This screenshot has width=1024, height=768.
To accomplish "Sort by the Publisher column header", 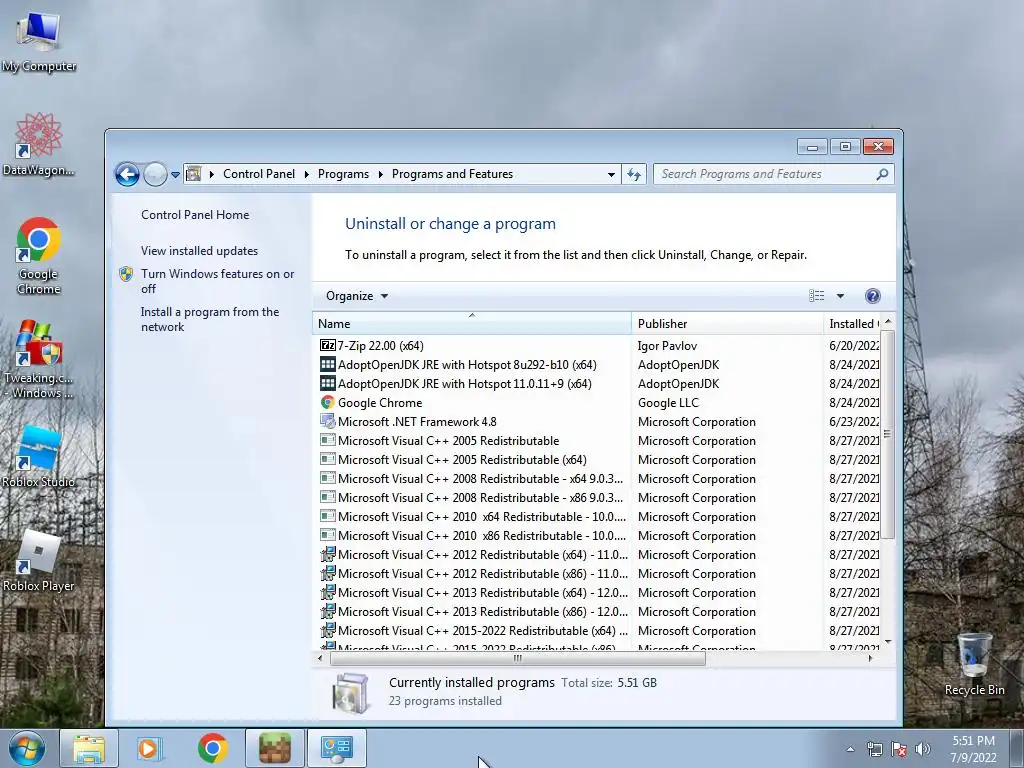I will click(x=727, y=323).
